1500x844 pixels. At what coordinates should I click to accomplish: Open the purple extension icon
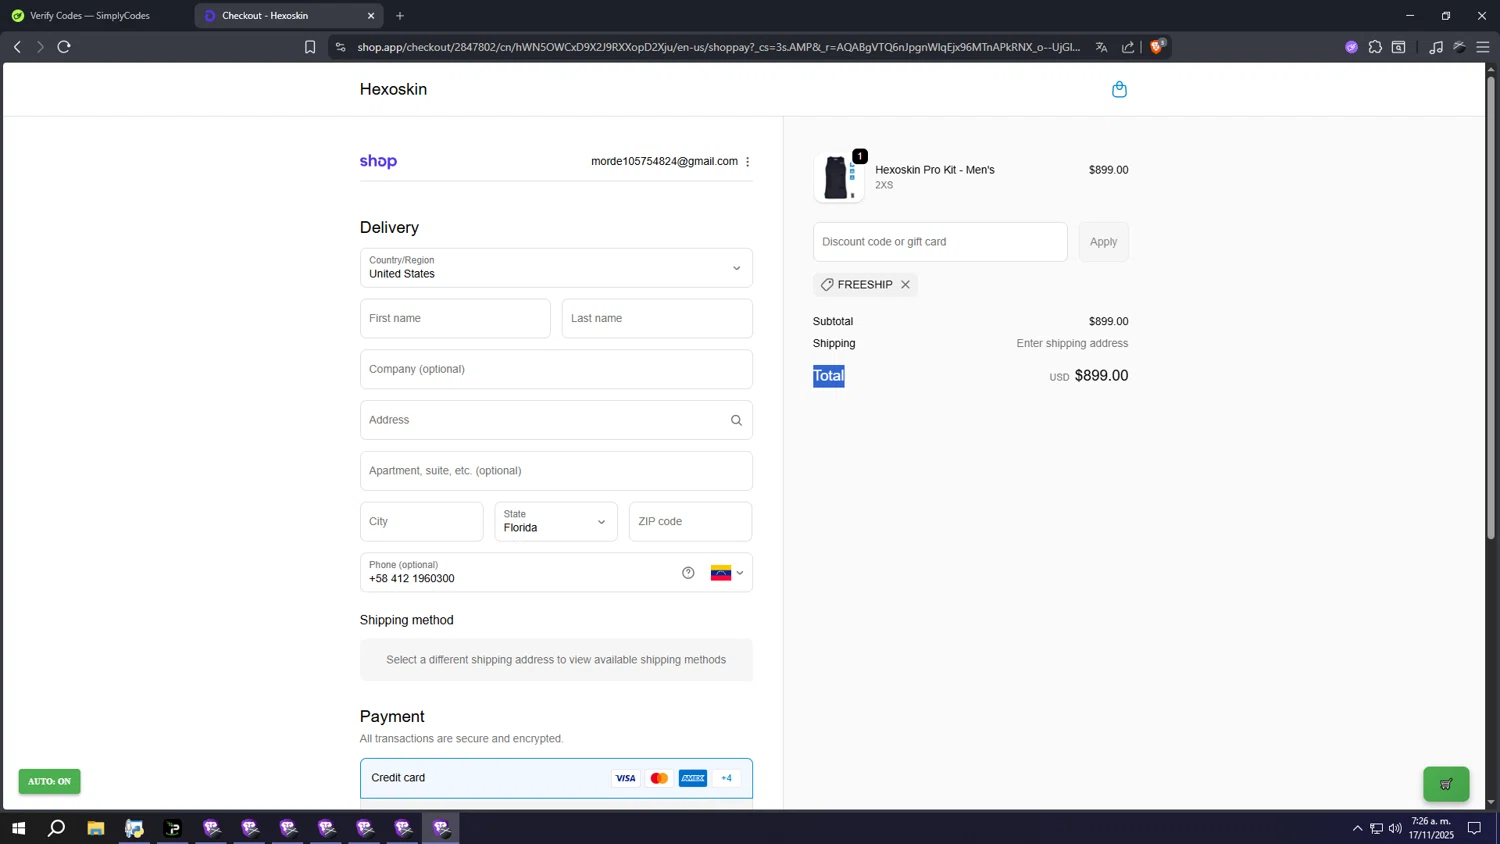pos(1351,47)
